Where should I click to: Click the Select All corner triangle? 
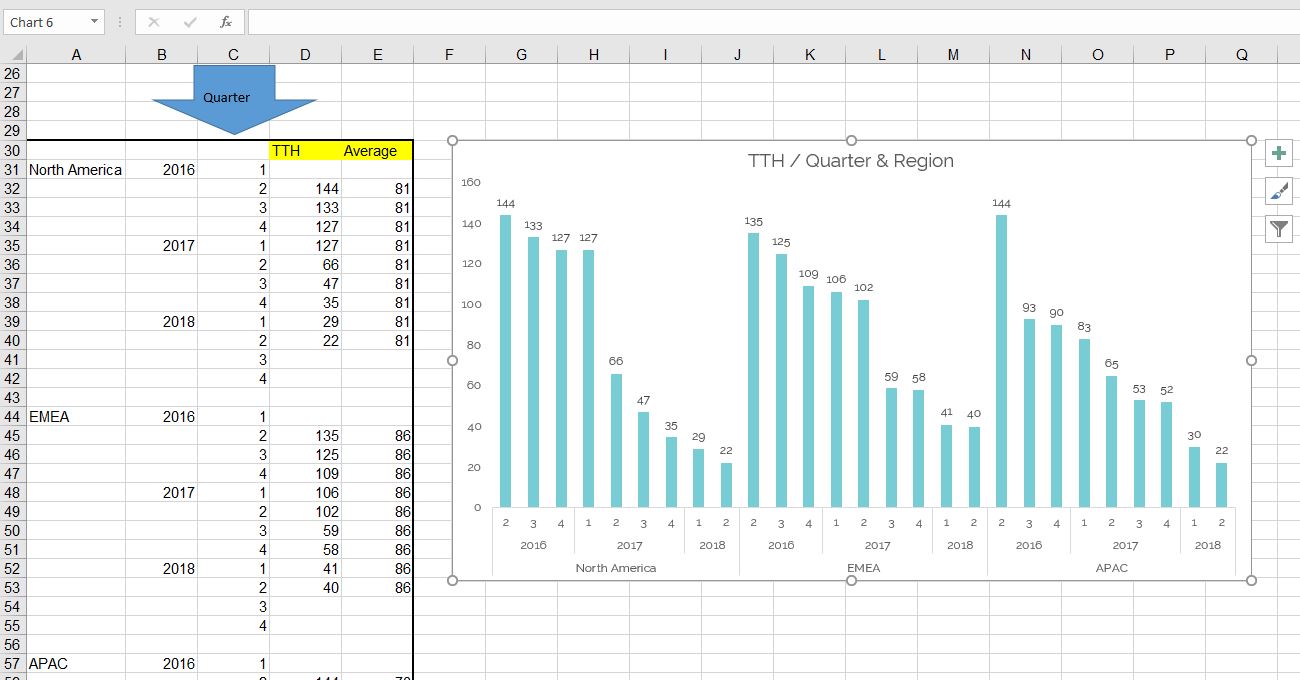[x=15, y=55]
